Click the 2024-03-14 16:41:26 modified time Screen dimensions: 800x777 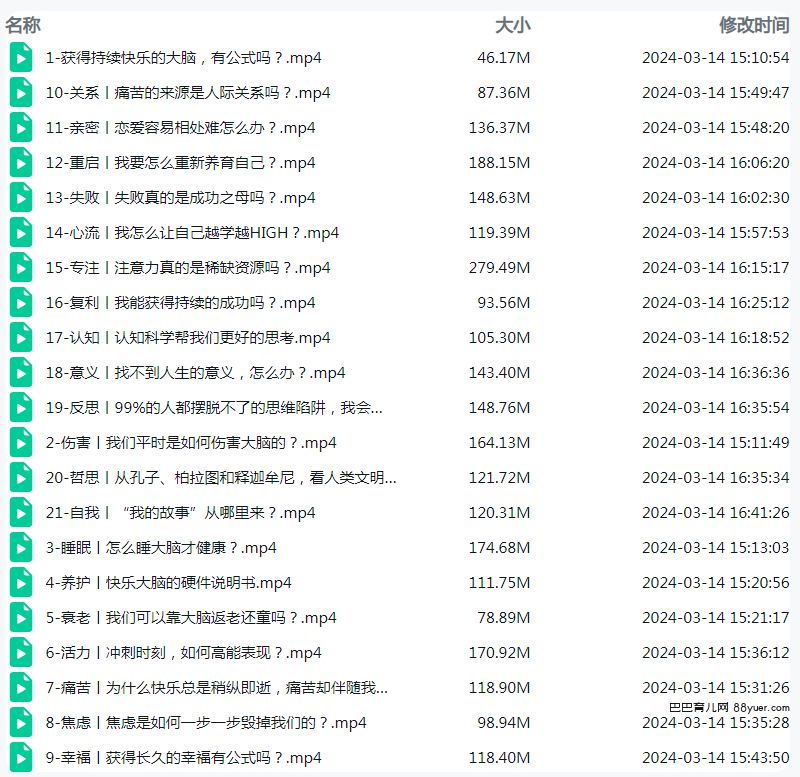(715, 513)
